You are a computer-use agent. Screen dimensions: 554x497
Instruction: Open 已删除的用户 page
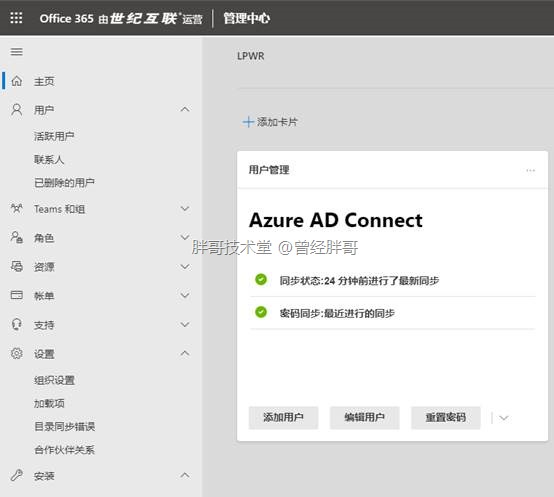(x=64, y=183)
